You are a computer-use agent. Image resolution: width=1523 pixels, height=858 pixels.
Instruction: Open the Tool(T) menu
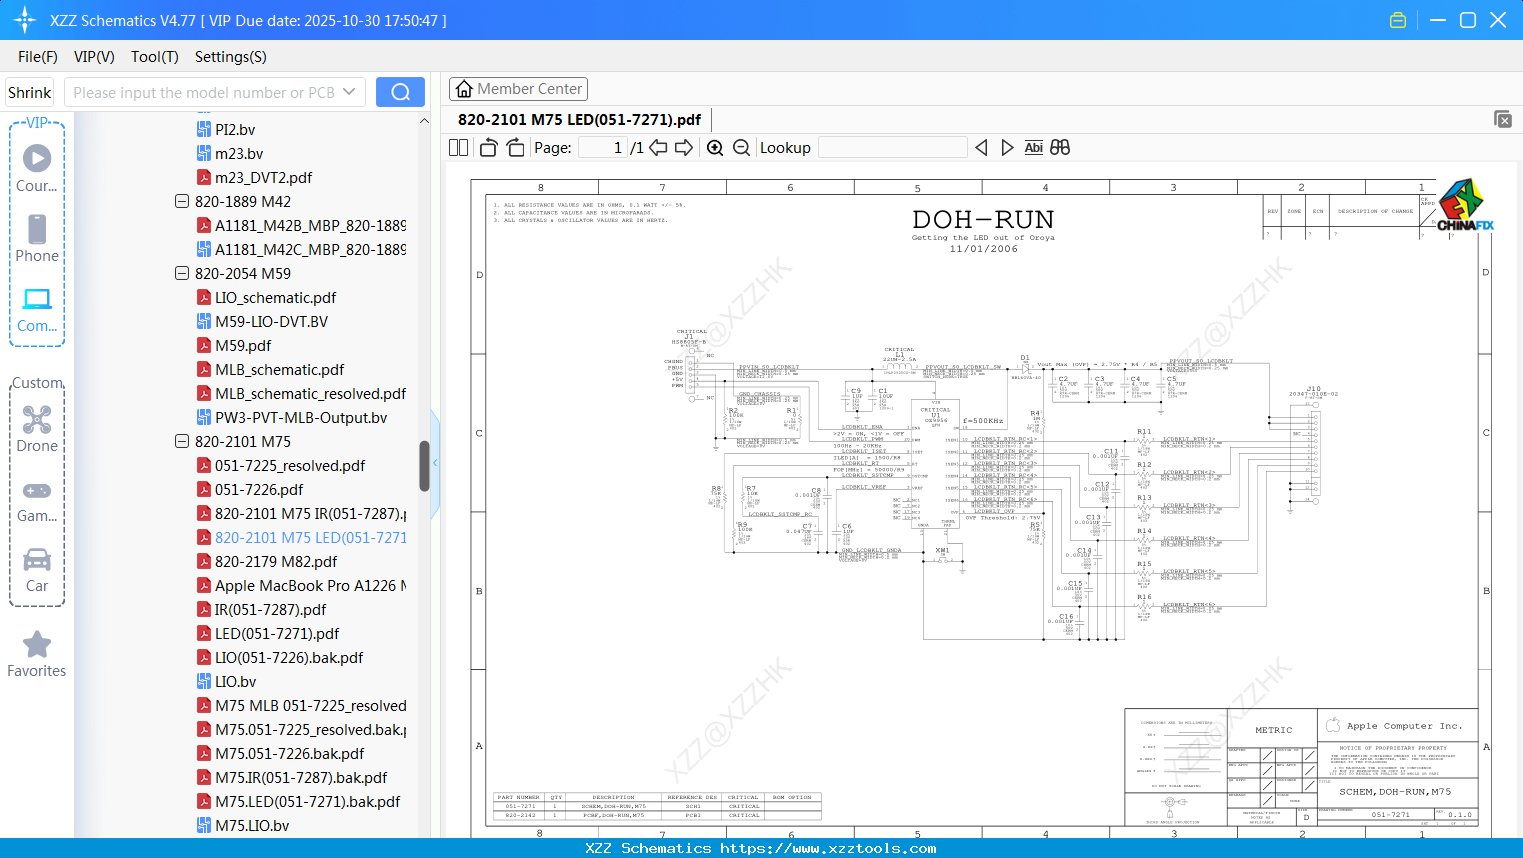tap(155, 57)
